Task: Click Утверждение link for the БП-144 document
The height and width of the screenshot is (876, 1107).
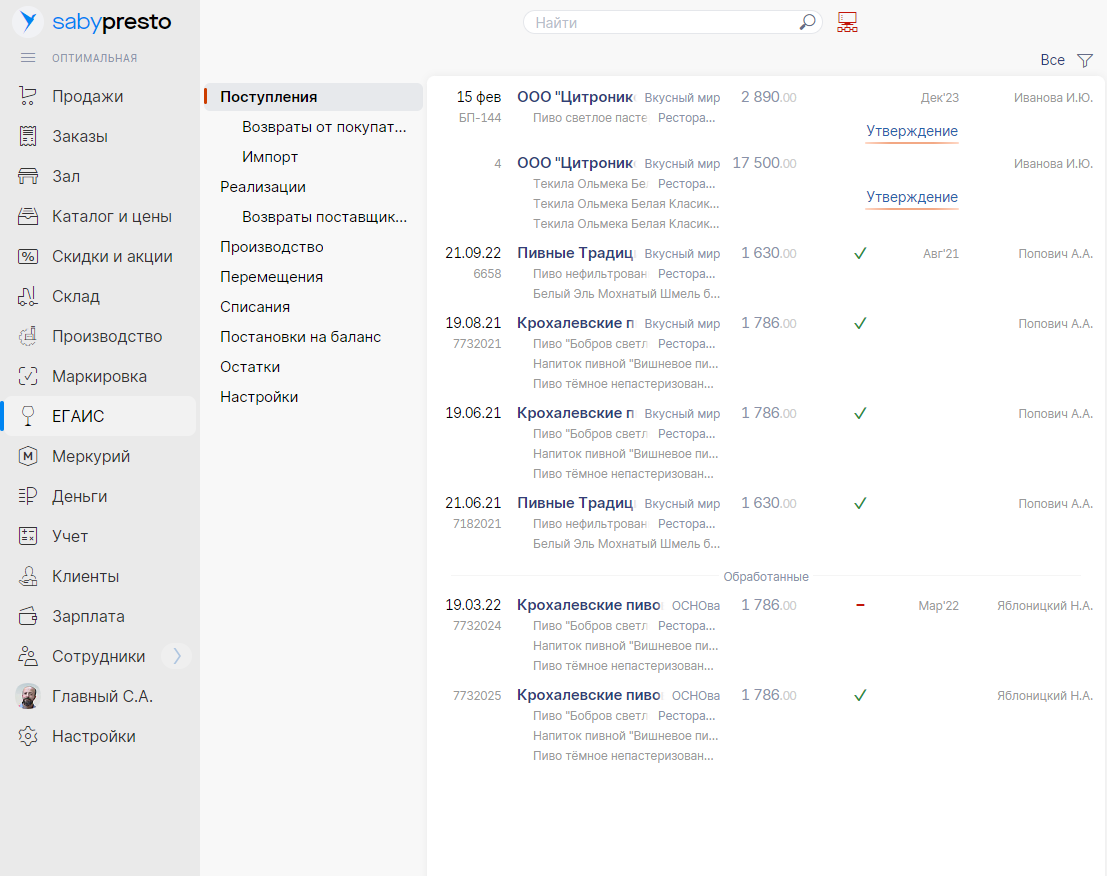Action: 912,131
